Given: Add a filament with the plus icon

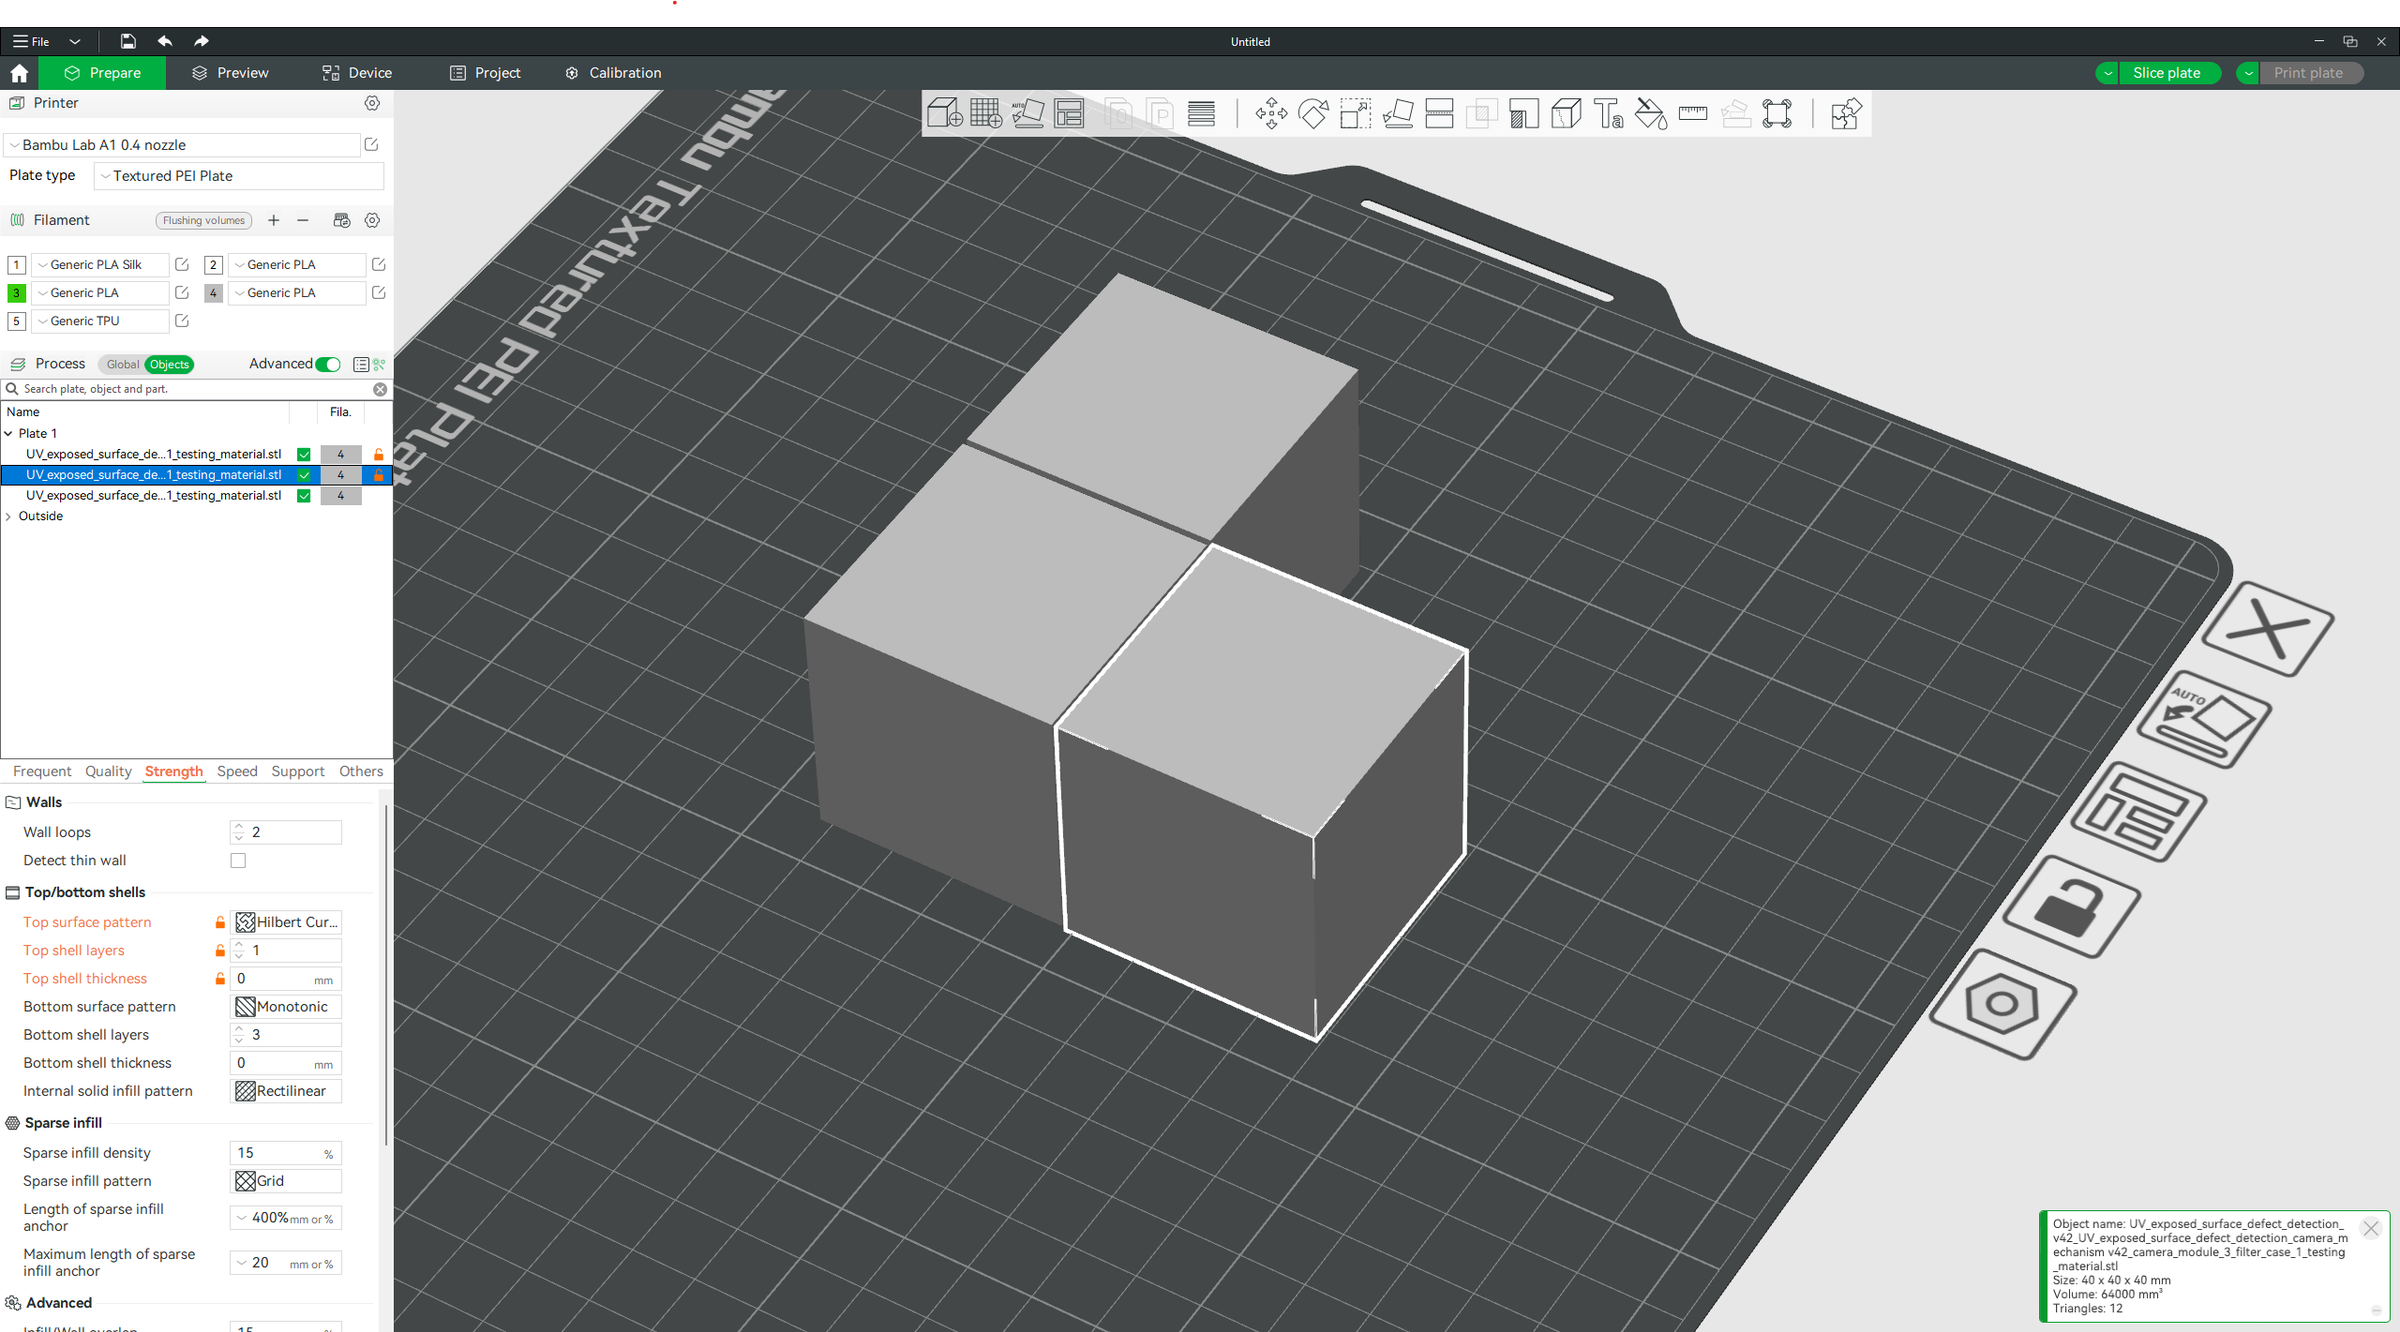Looking at the screenshot, I should [273, 220].
